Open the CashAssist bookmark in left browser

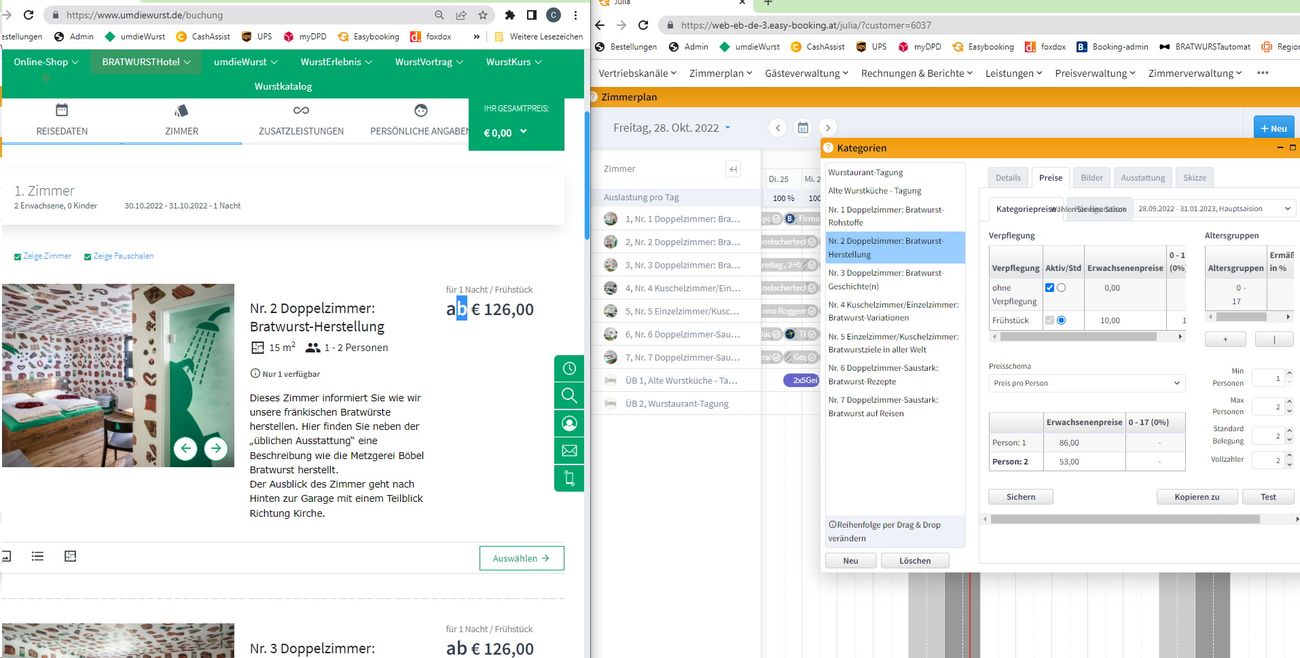pyautogui.click(x=203, y=36)
